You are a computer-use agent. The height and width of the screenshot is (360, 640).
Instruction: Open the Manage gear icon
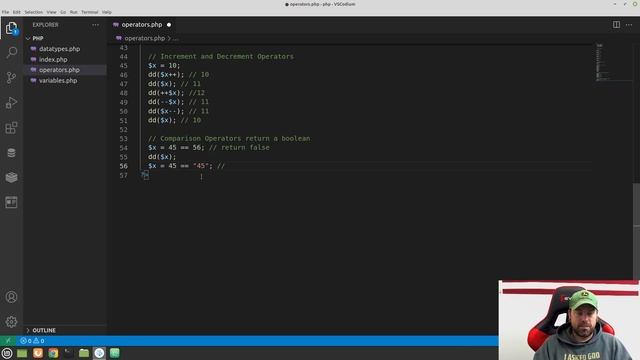click(11, 322)
